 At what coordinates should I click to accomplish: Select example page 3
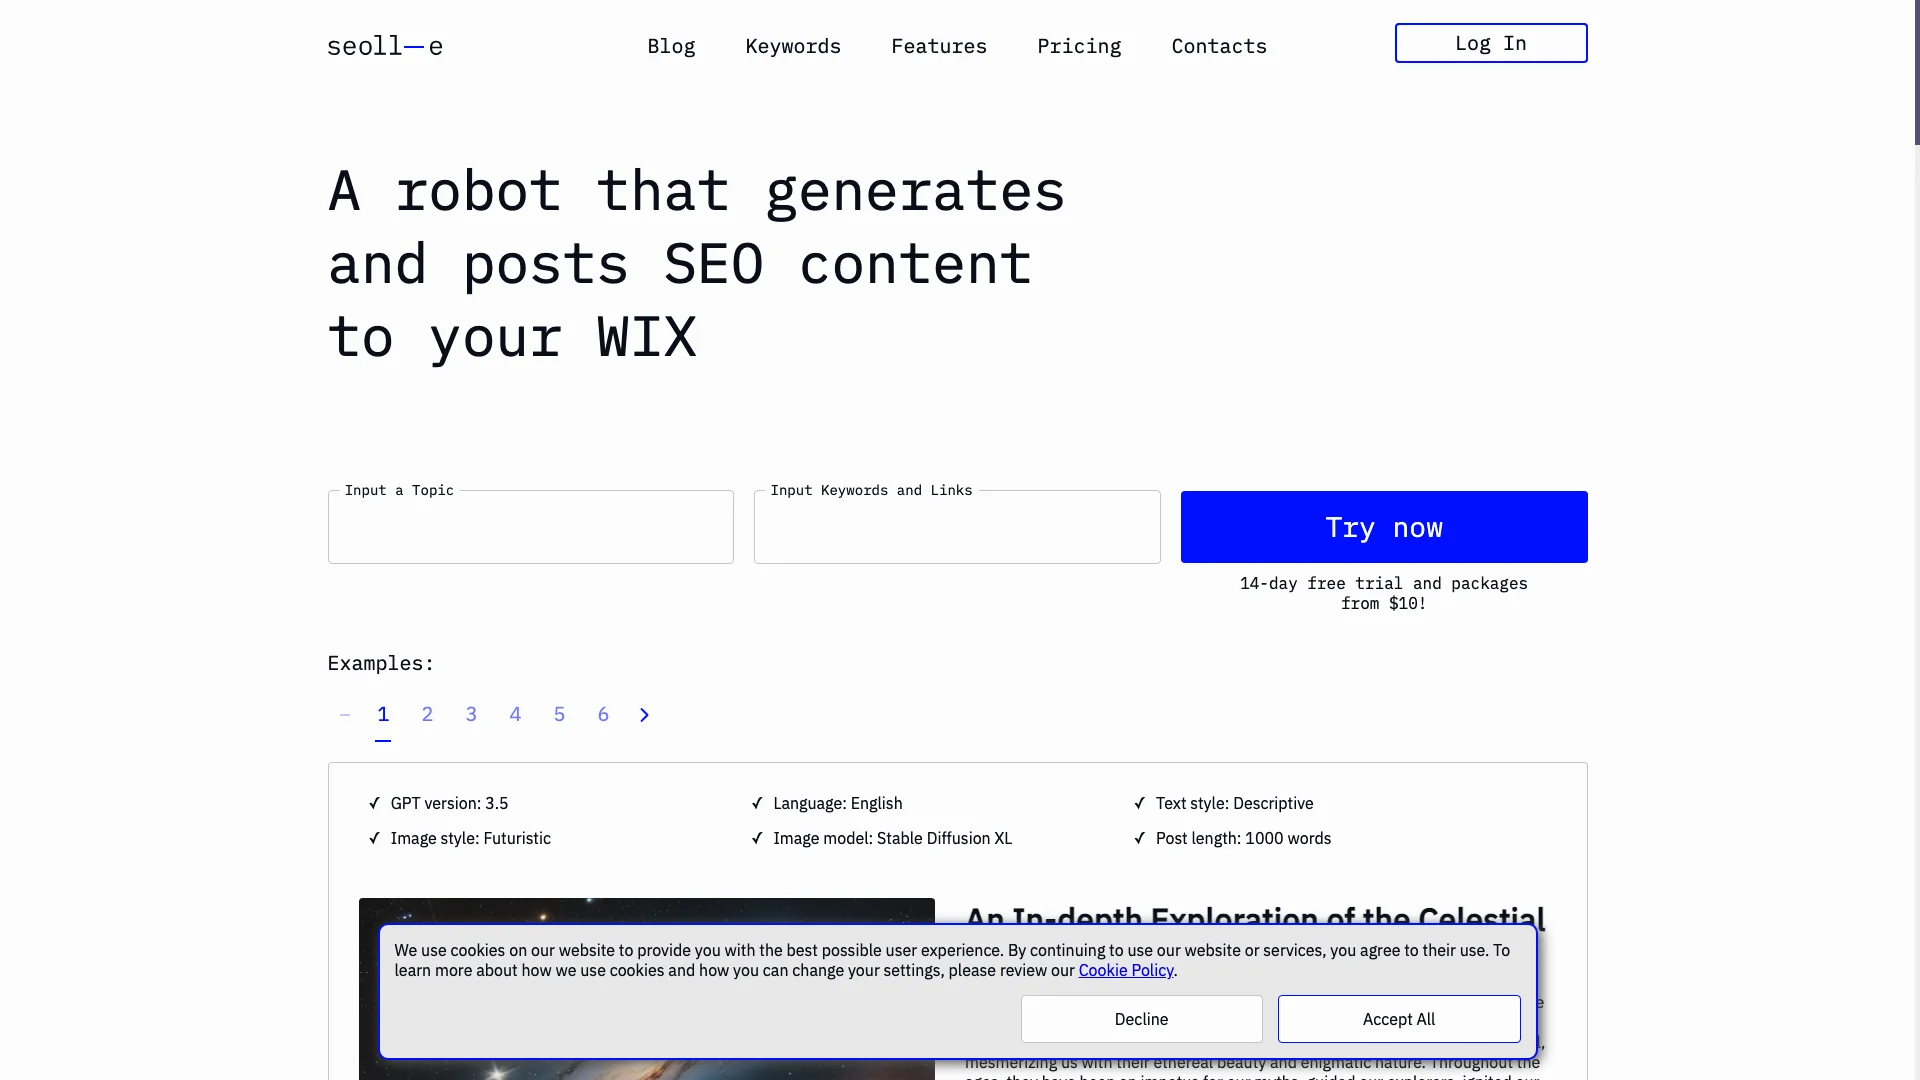pos(471,714)
